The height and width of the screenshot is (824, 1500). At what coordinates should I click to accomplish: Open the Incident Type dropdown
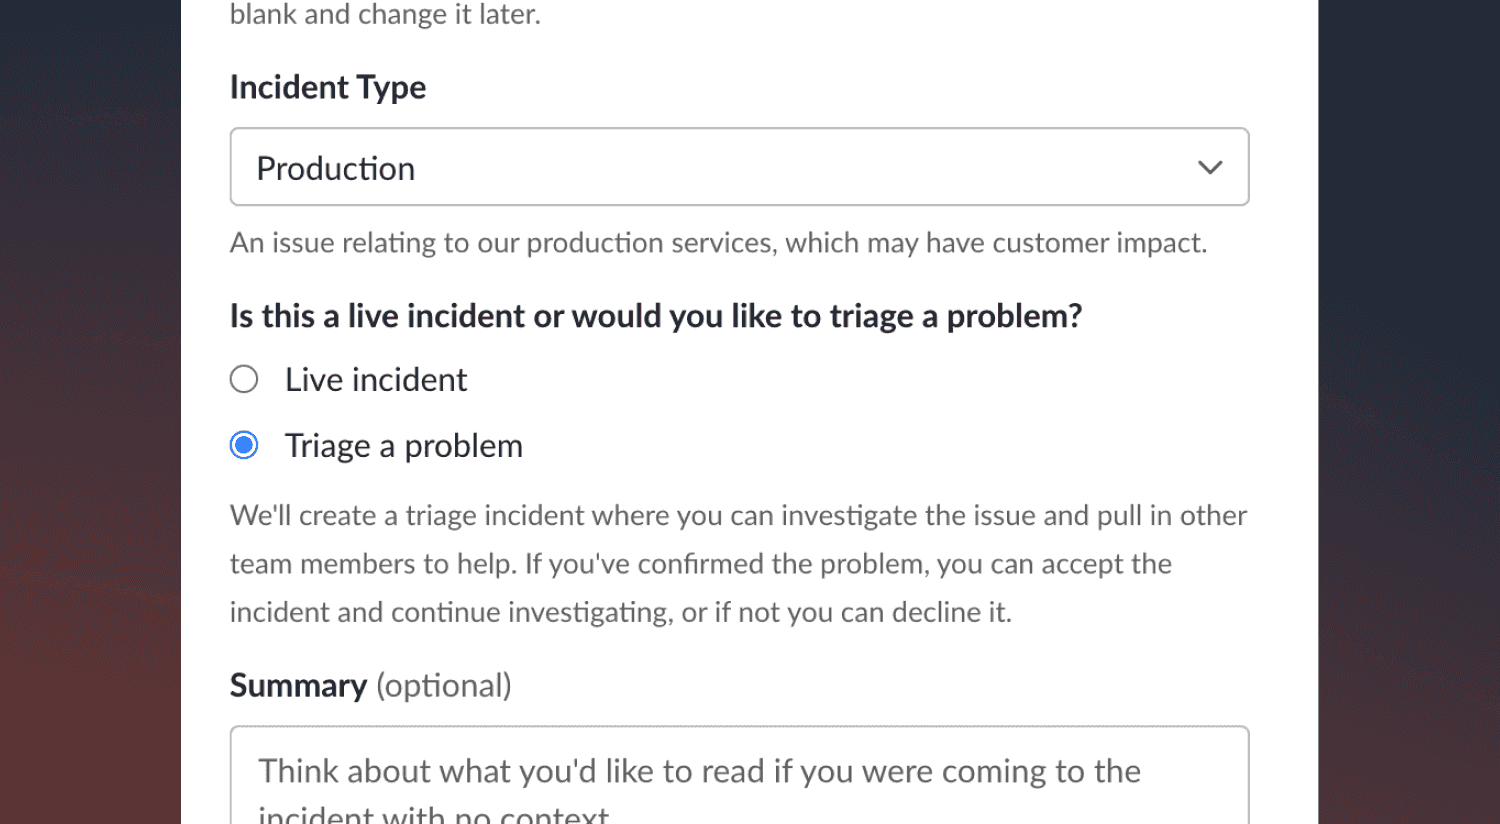pyautogui.click(x=739, y=167)
